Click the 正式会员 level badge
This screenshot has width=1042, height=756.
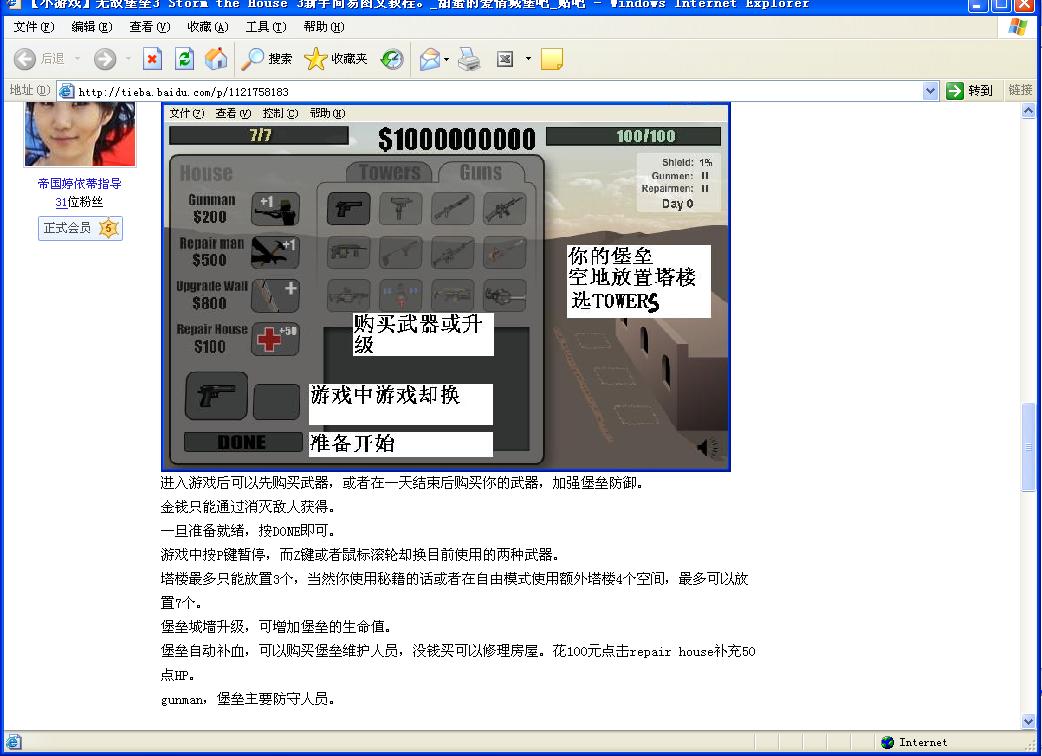point(80,229)
